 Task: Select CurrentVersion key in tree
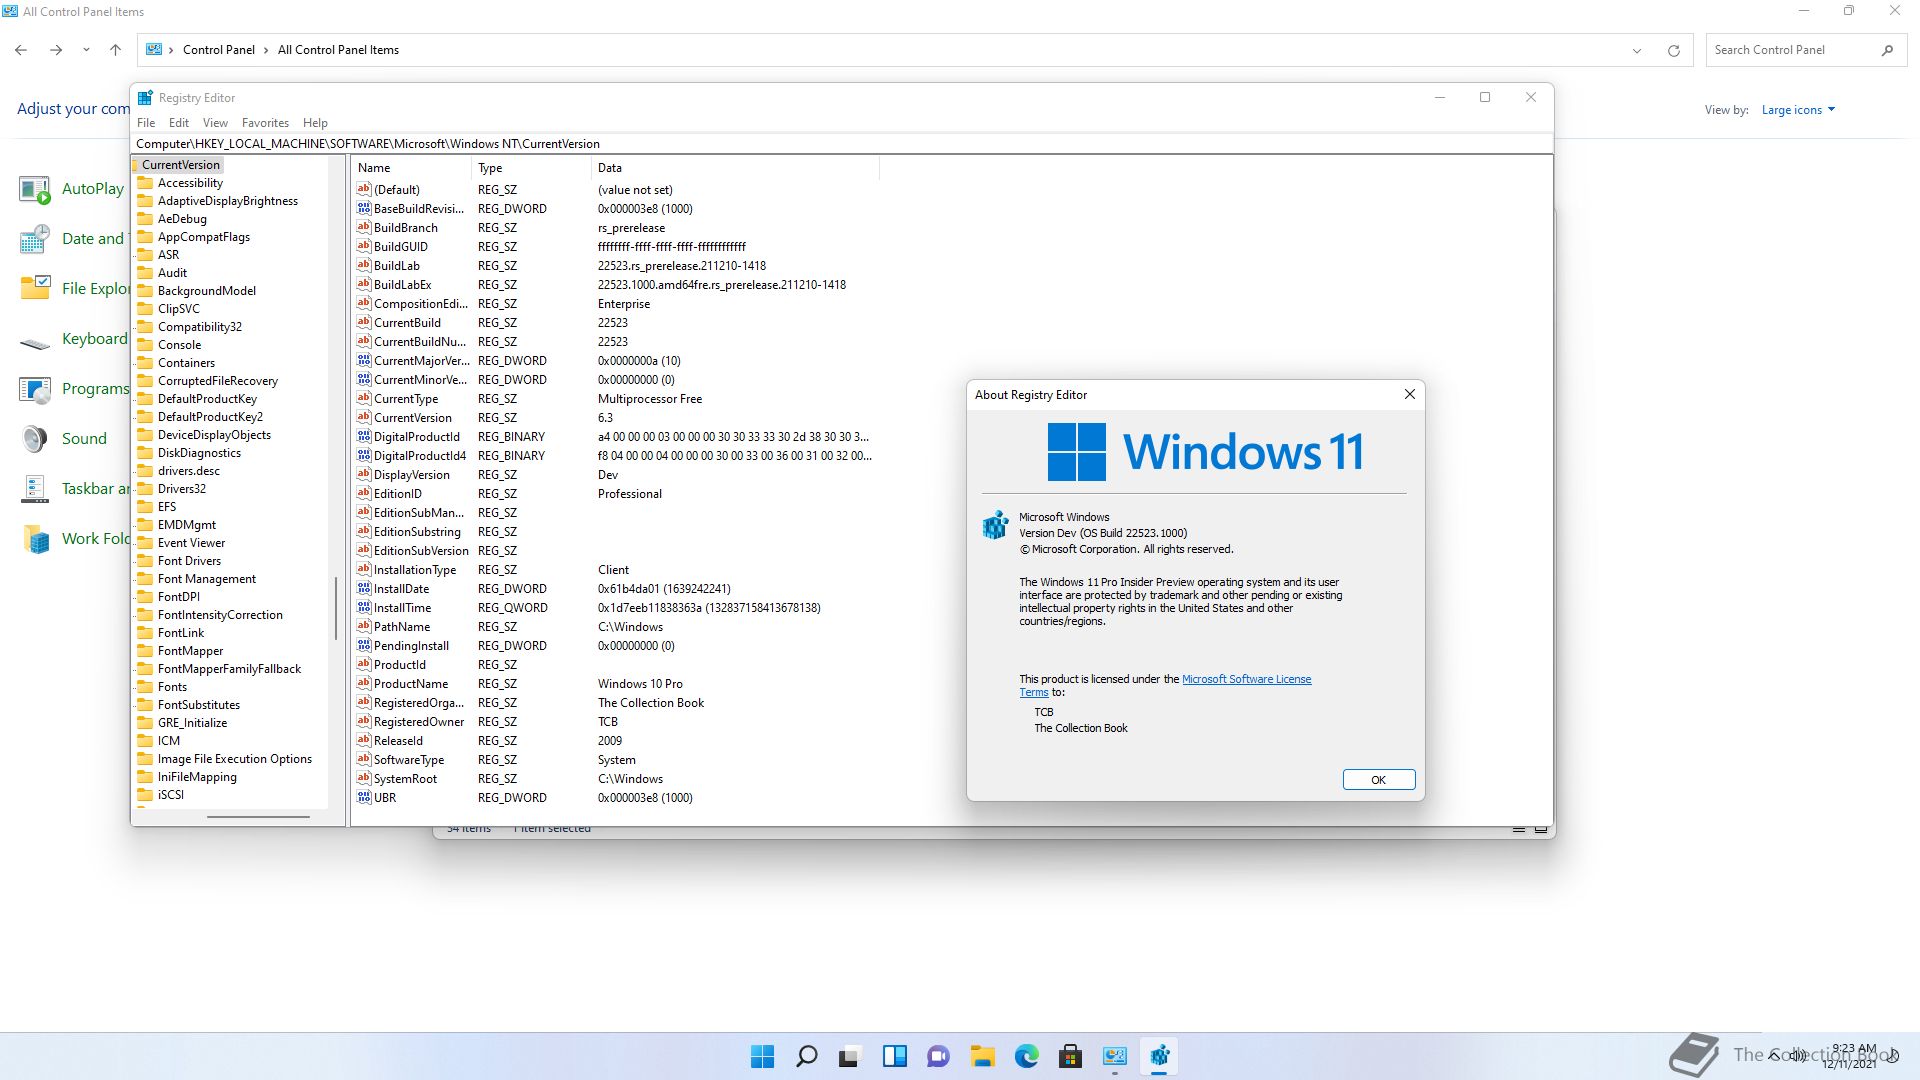pos(180,165)
